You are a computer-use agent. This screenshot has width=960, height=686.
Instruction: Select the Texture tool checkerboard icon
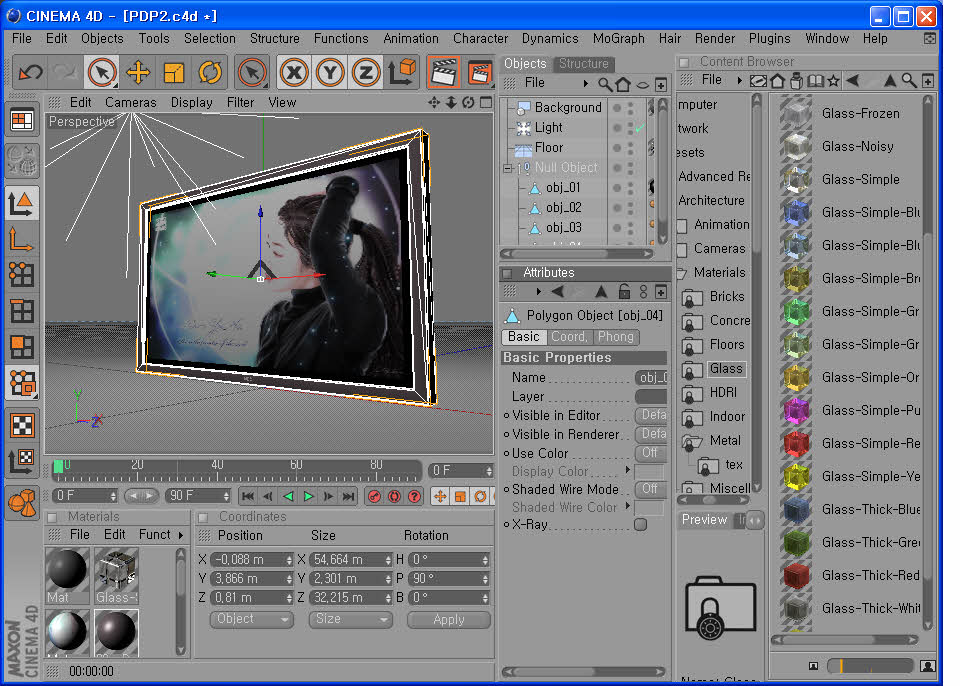(x=22, y=424)
